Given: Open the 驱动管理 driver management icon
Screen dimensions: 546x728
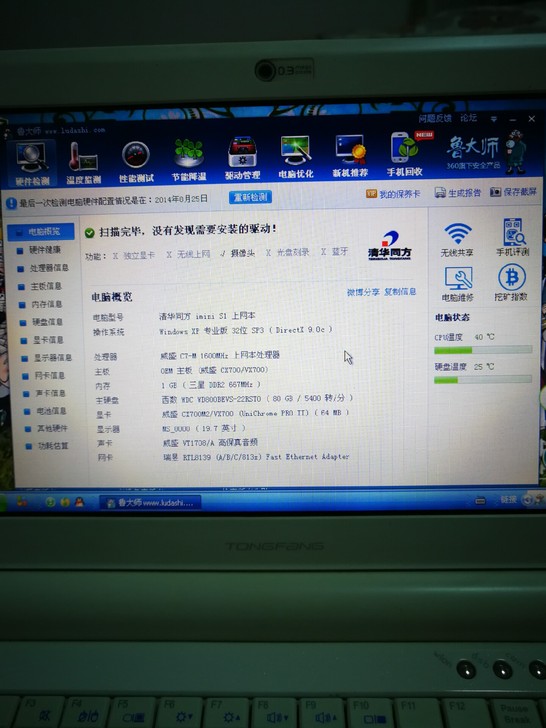Looking at the screenshot, I should tap(242, 158).
